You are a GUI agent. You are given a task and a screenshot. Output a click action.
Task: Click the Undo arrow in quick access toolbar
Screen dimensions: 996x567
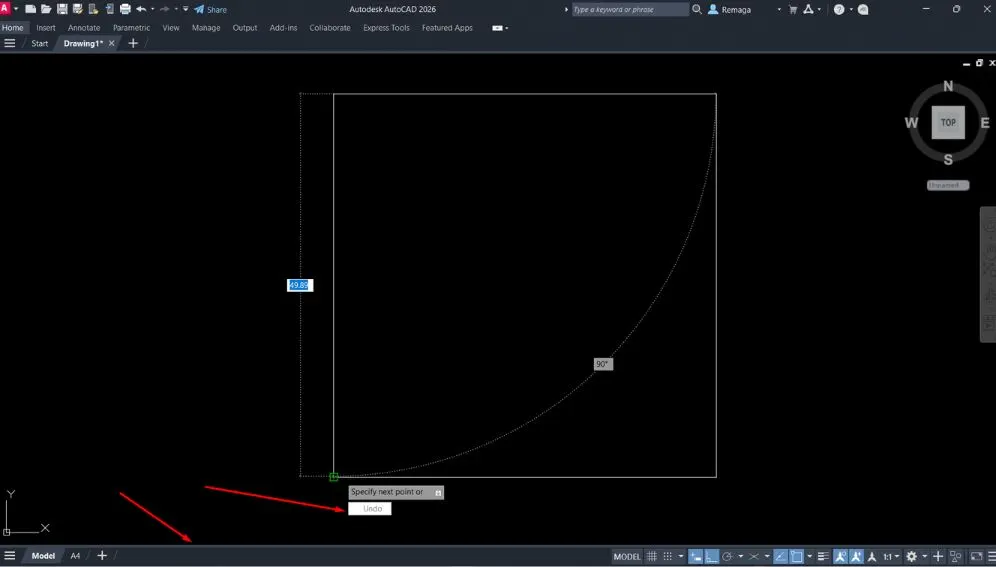click(x=141, y=9)
